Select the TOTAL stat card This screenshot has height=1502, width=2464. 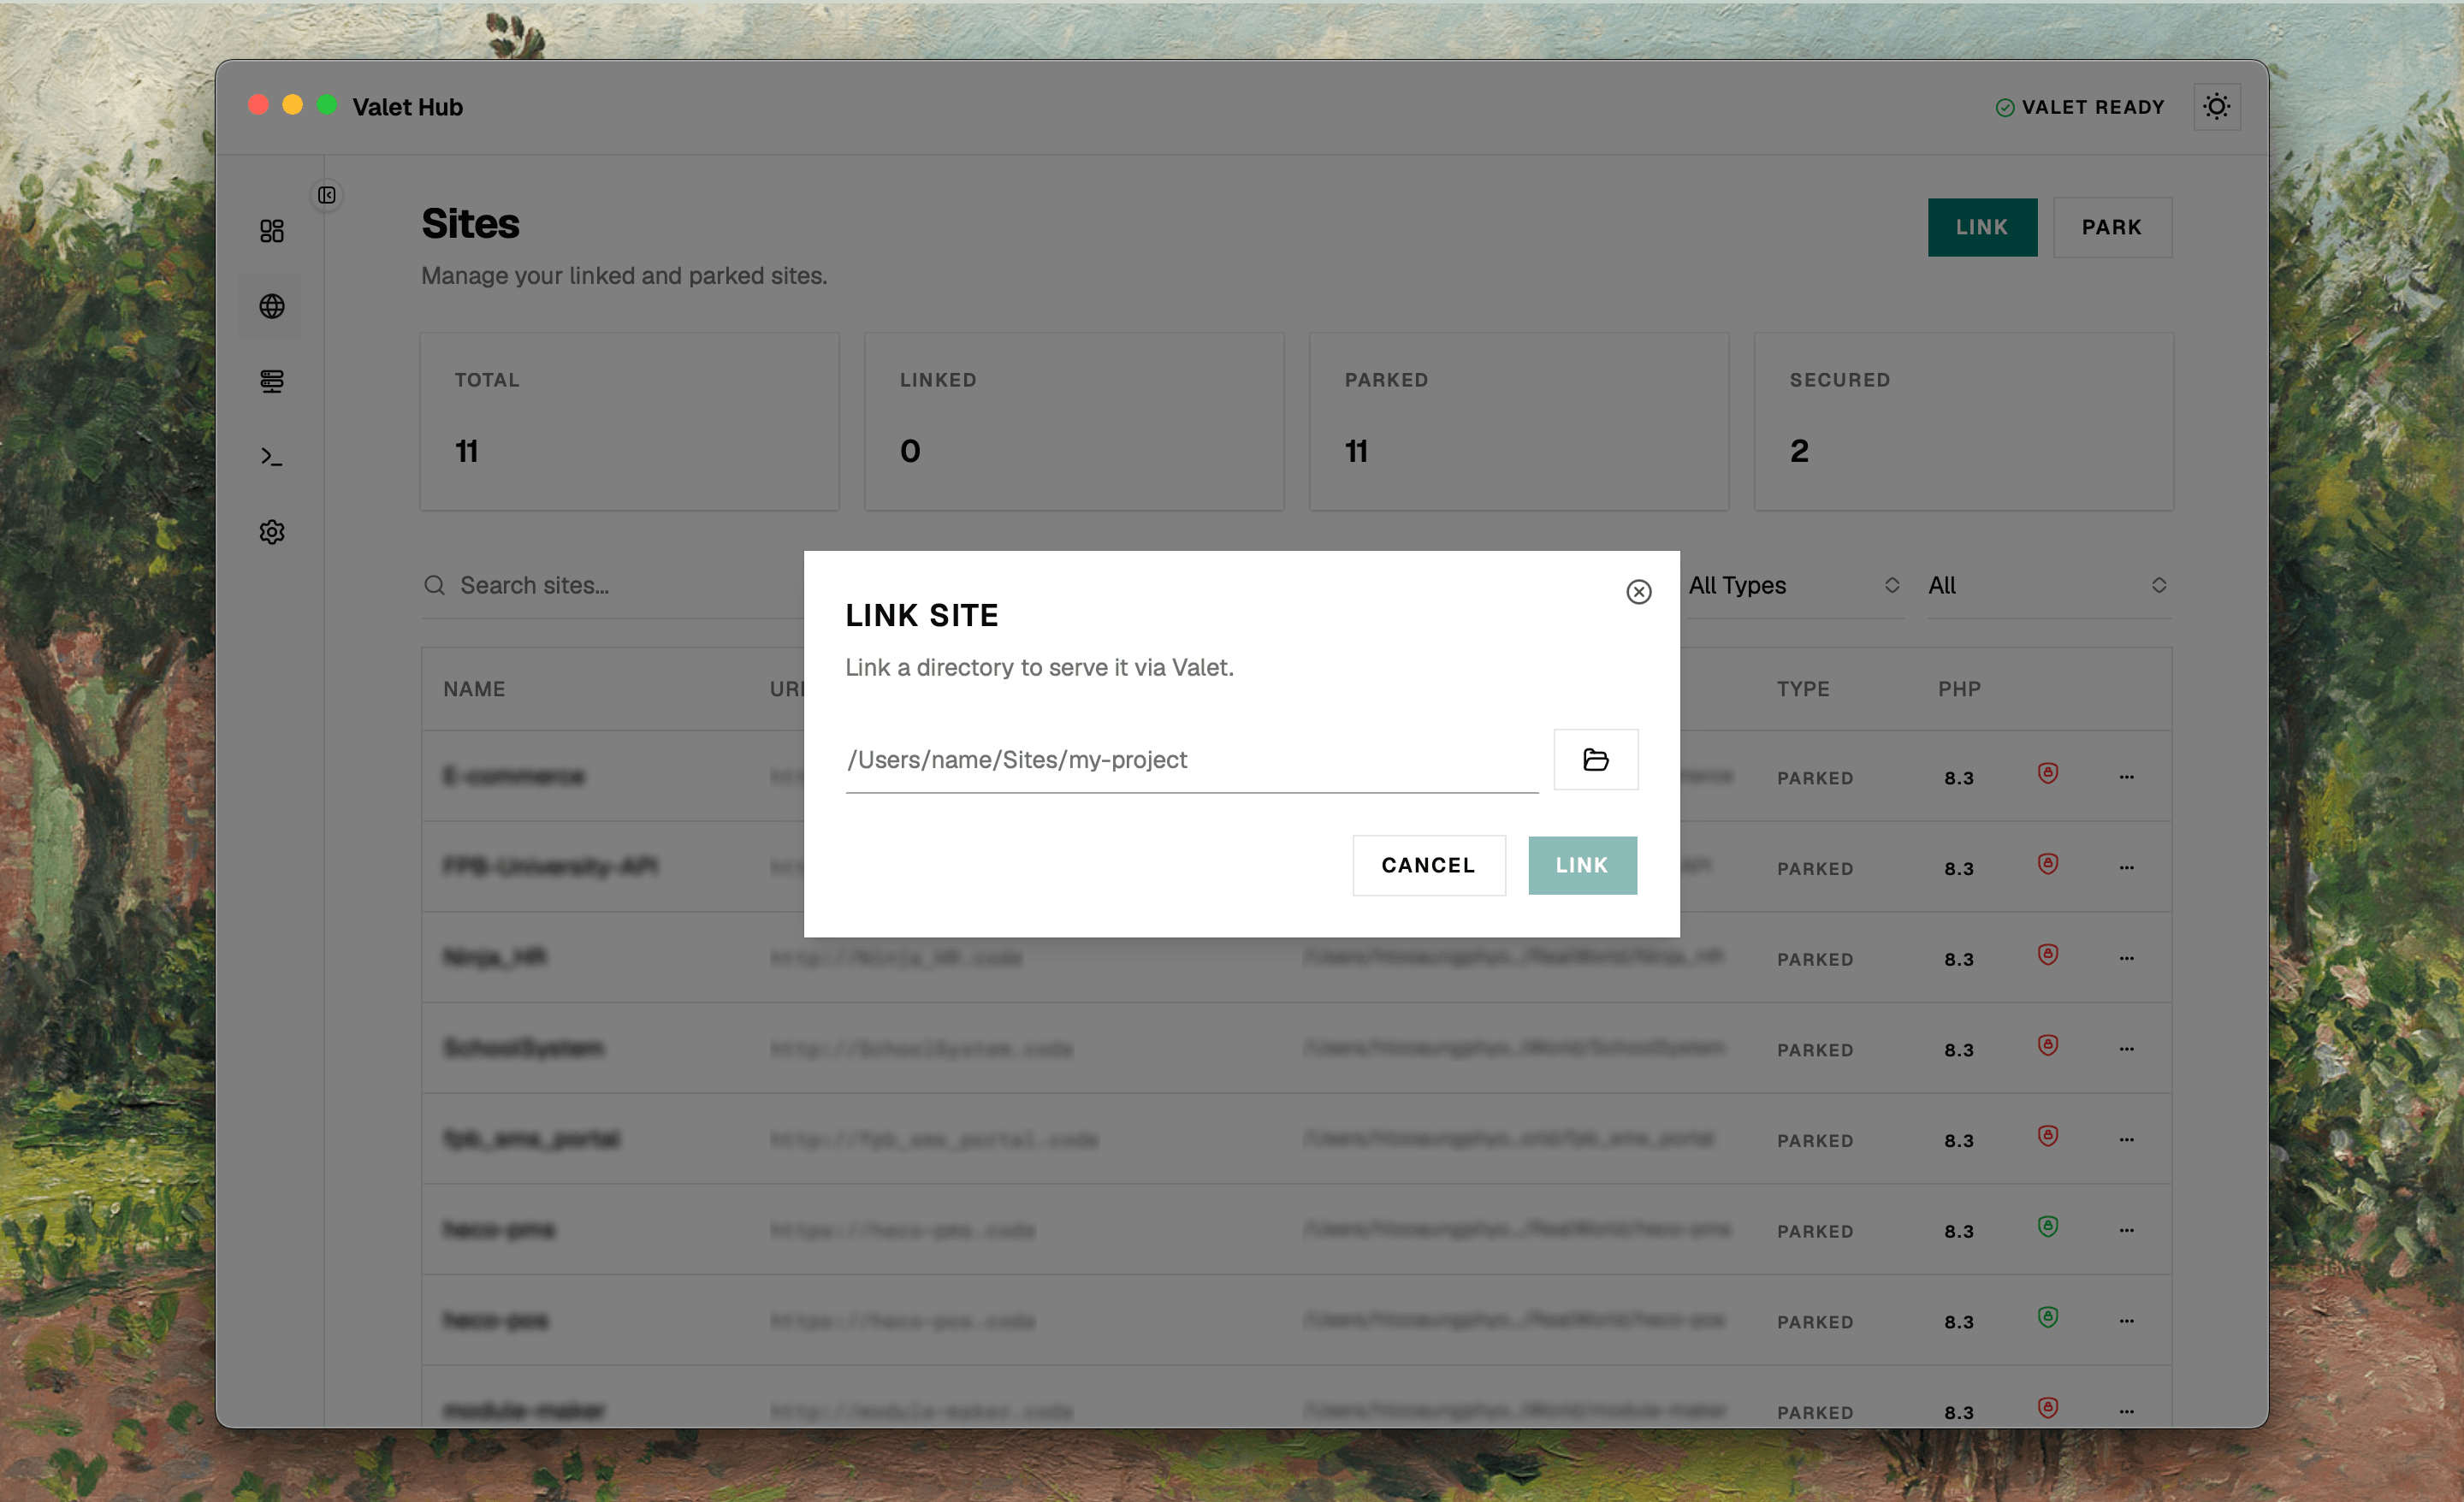coord(629,421)
